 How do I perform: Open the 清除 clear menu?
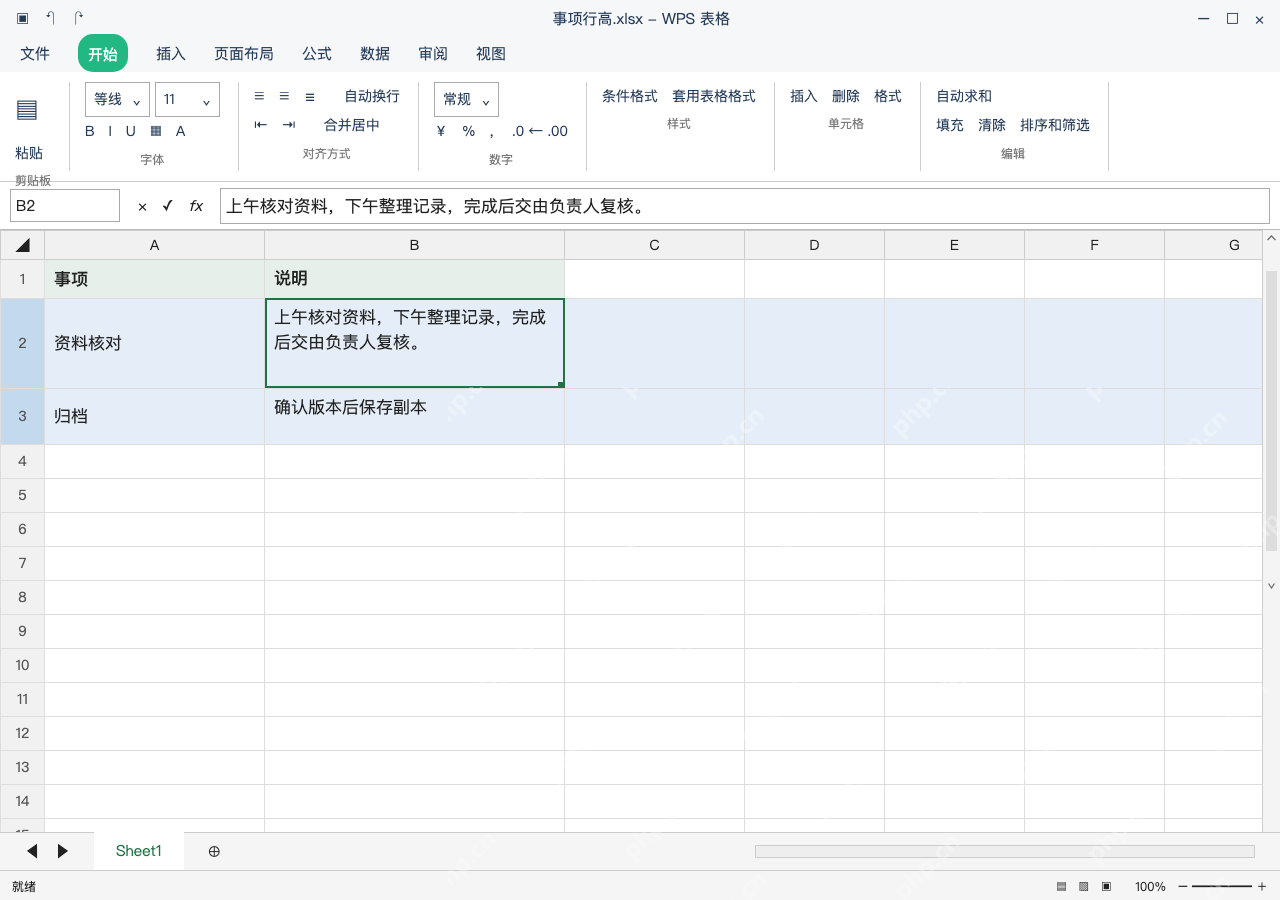click(x=992, y=125)
